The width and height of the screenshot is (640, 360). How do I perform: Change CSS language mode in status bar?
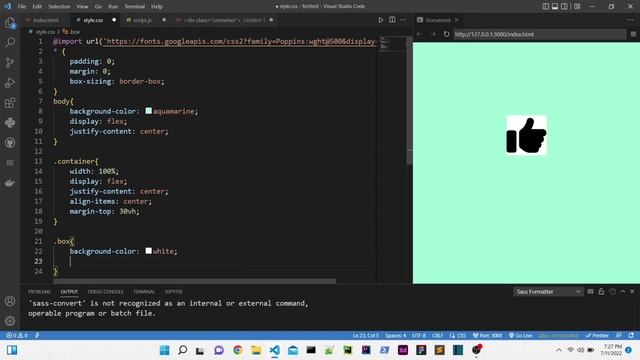pyautogui.click(x=461, y=335)
